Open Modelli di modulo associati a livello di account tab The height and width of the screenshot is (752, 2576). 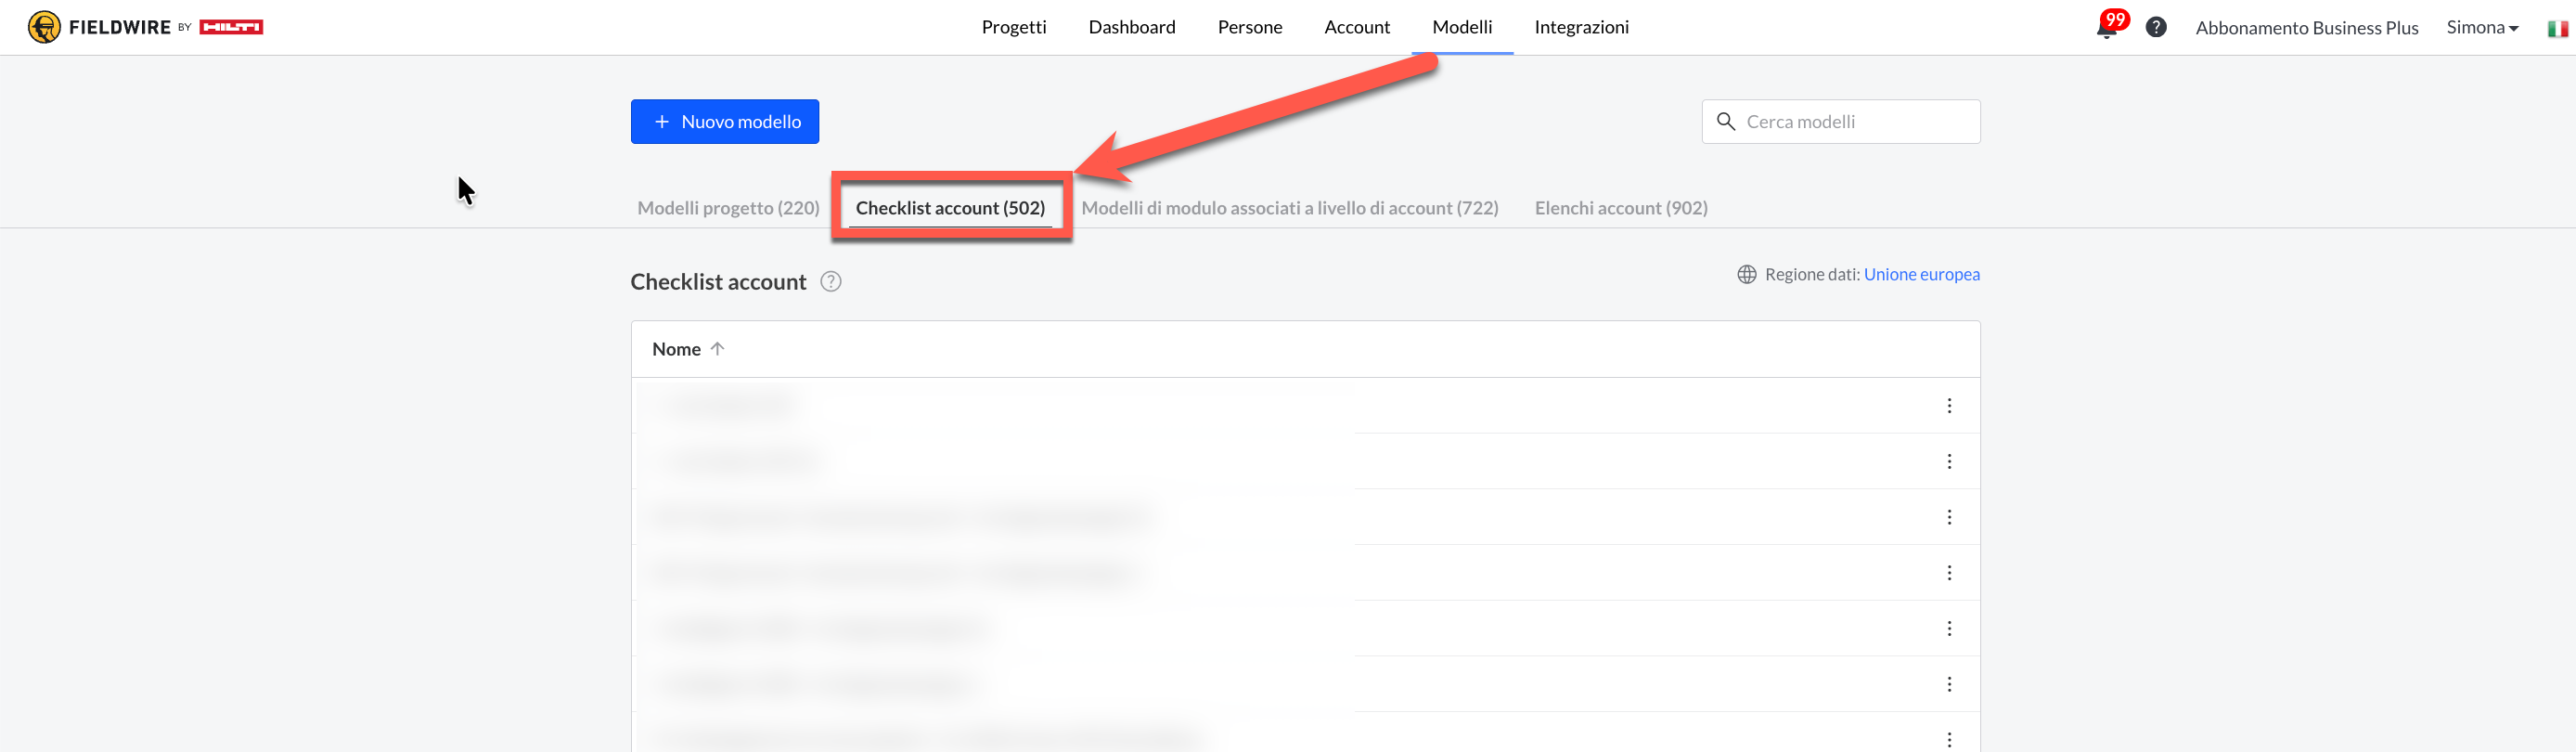(x=1289, y=208)
